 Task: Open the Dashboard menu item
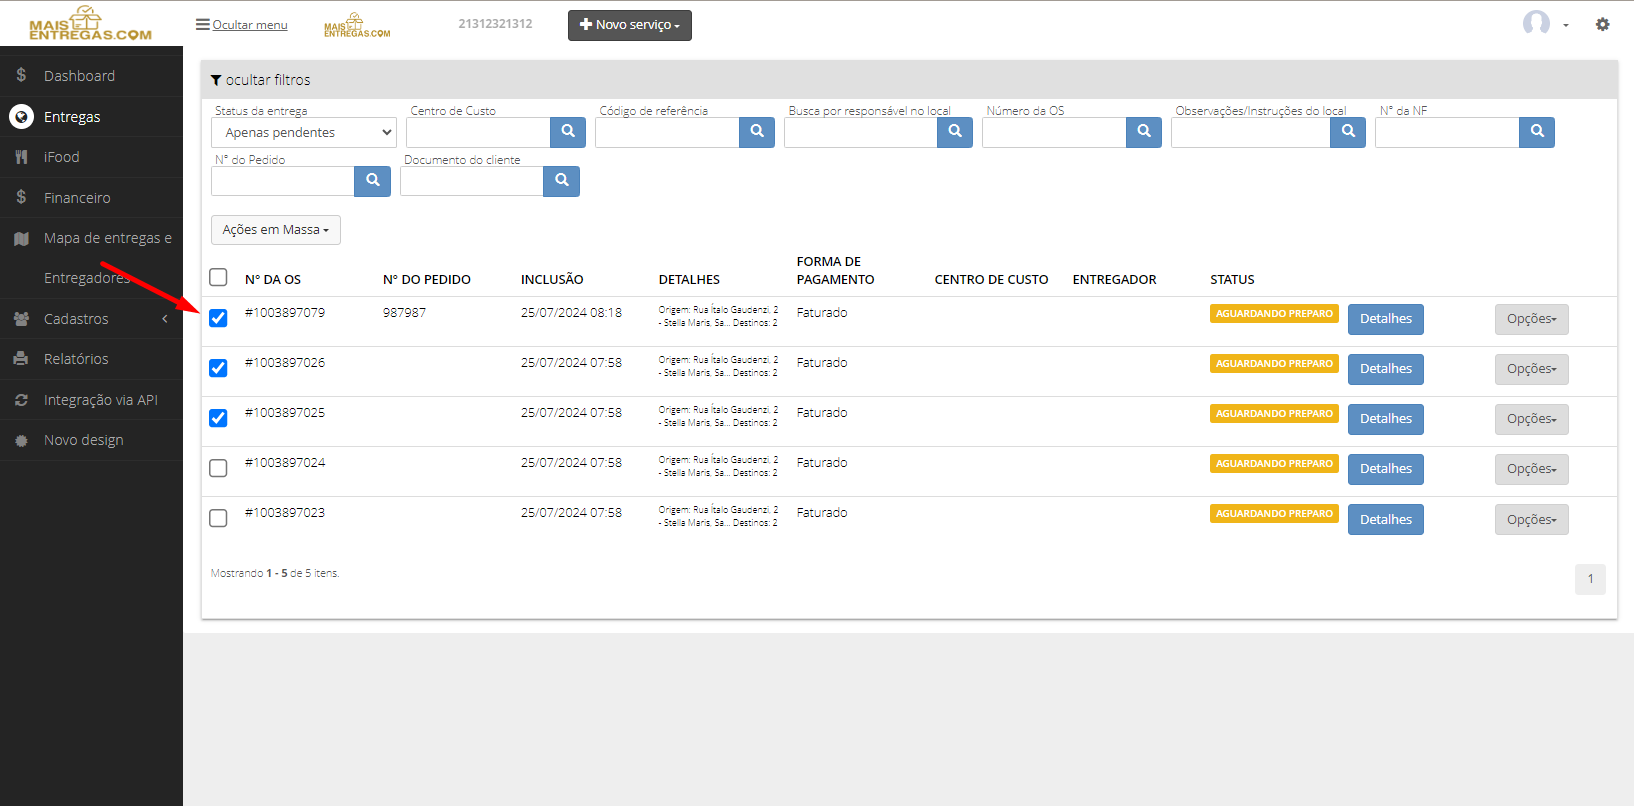(91, 76)
